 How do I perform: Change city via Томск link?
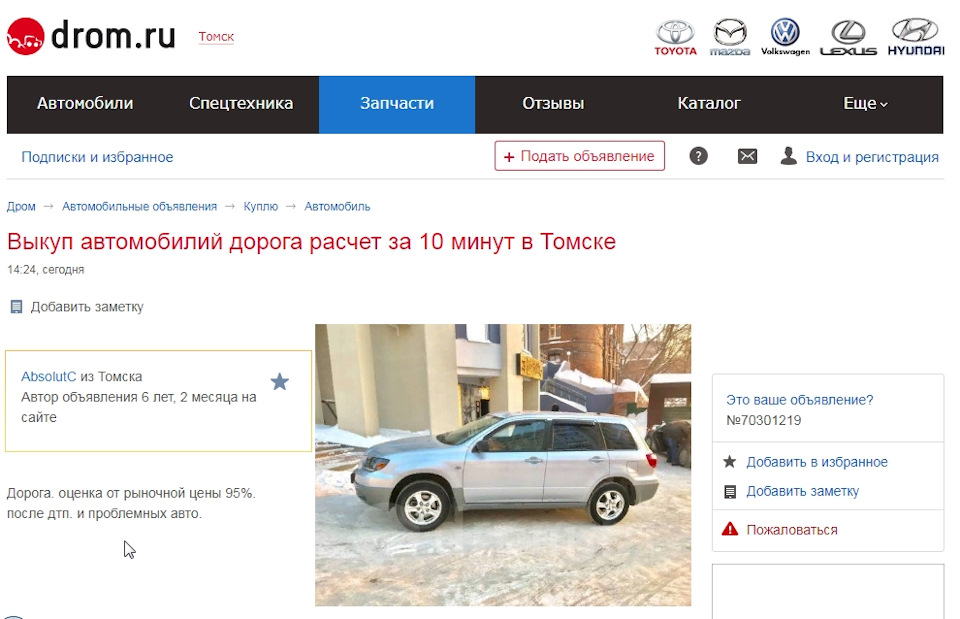click(216, 37)
